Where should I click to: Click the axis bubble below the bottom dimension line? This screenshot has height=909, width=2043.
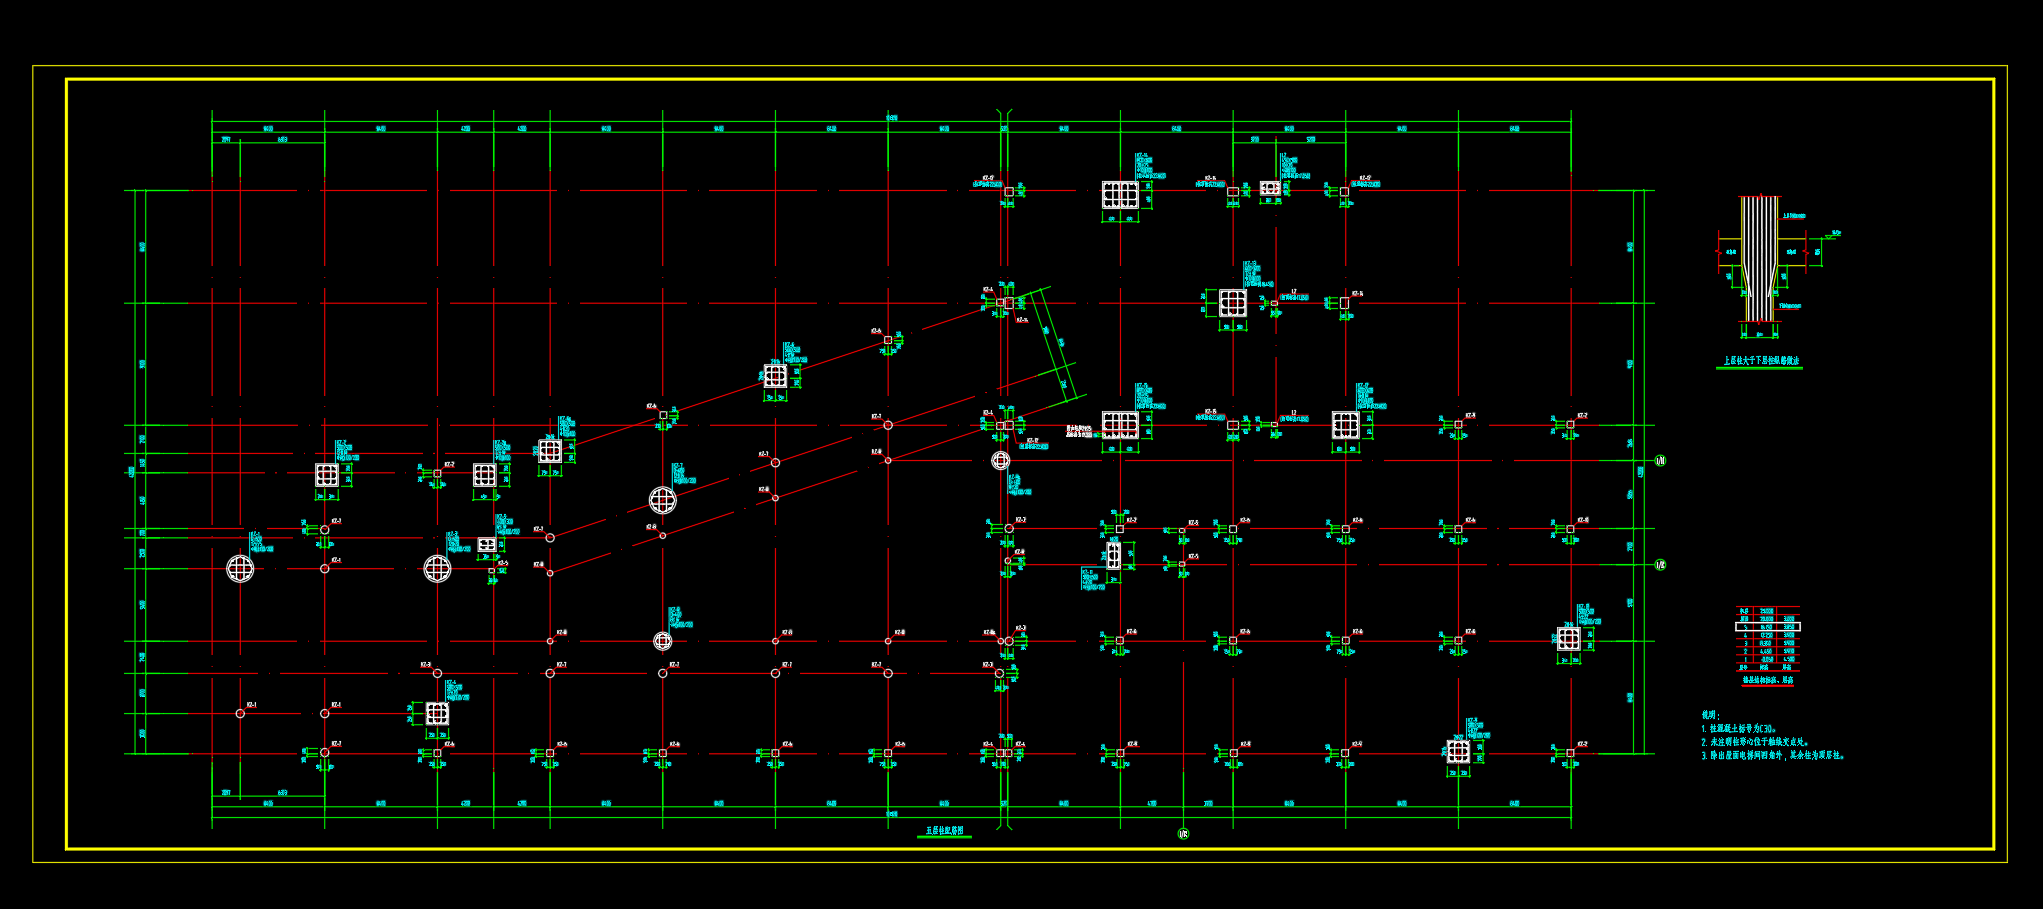click(x=1184, y=834)
